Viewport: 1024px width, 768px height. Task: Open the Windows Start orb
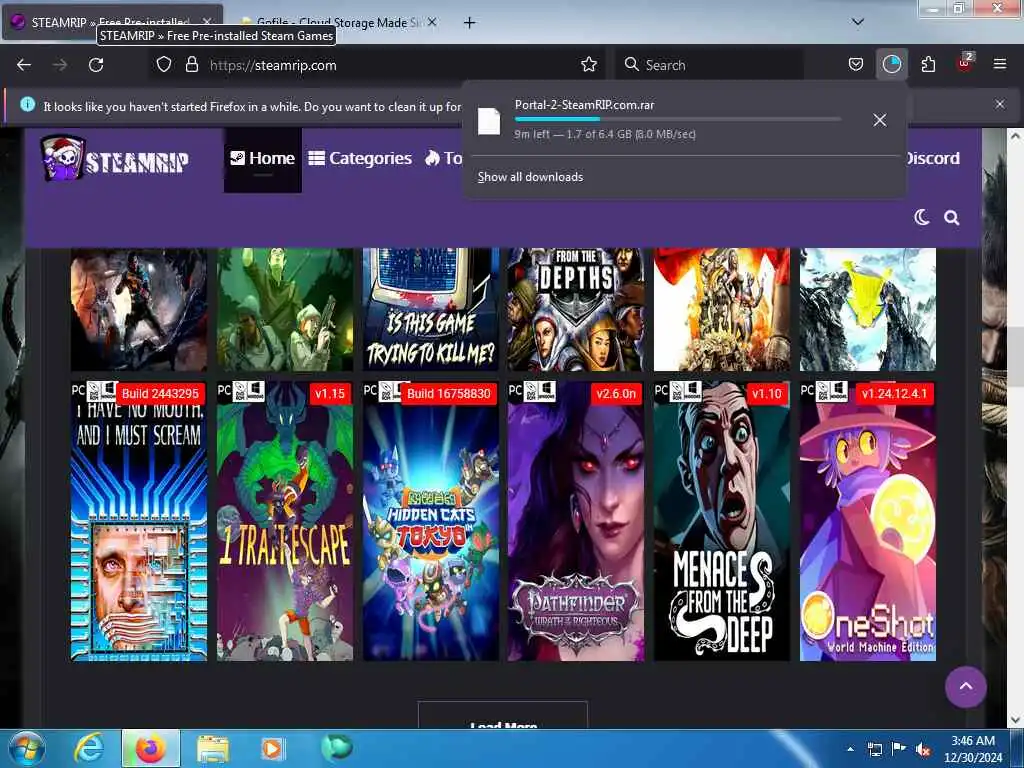pos(26,748)
